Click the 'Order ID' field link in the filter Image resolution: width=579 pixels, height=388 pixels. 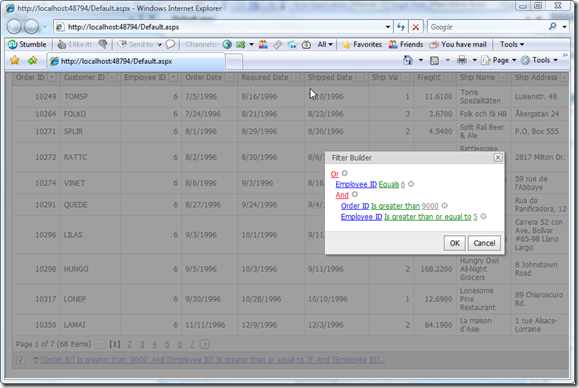tap(355, 206)
